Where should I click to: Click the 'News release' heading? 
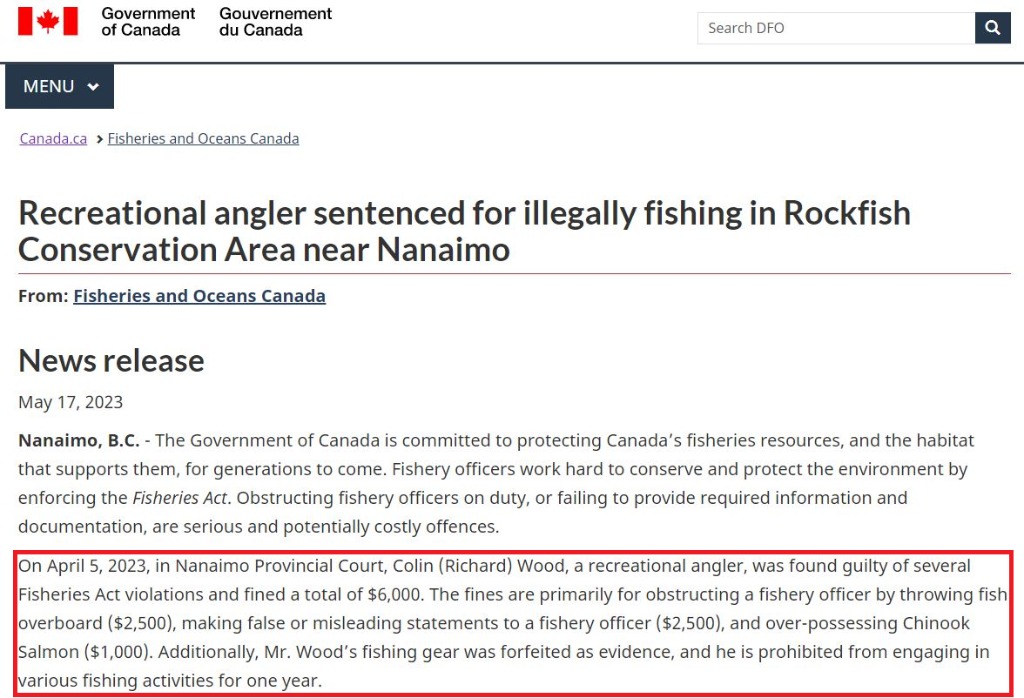pos(111,360)
